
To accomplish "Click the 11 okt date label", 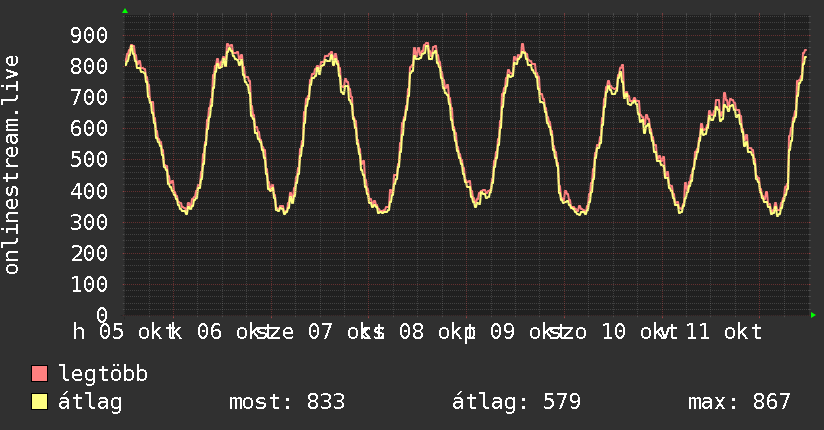I will [724, 332].
